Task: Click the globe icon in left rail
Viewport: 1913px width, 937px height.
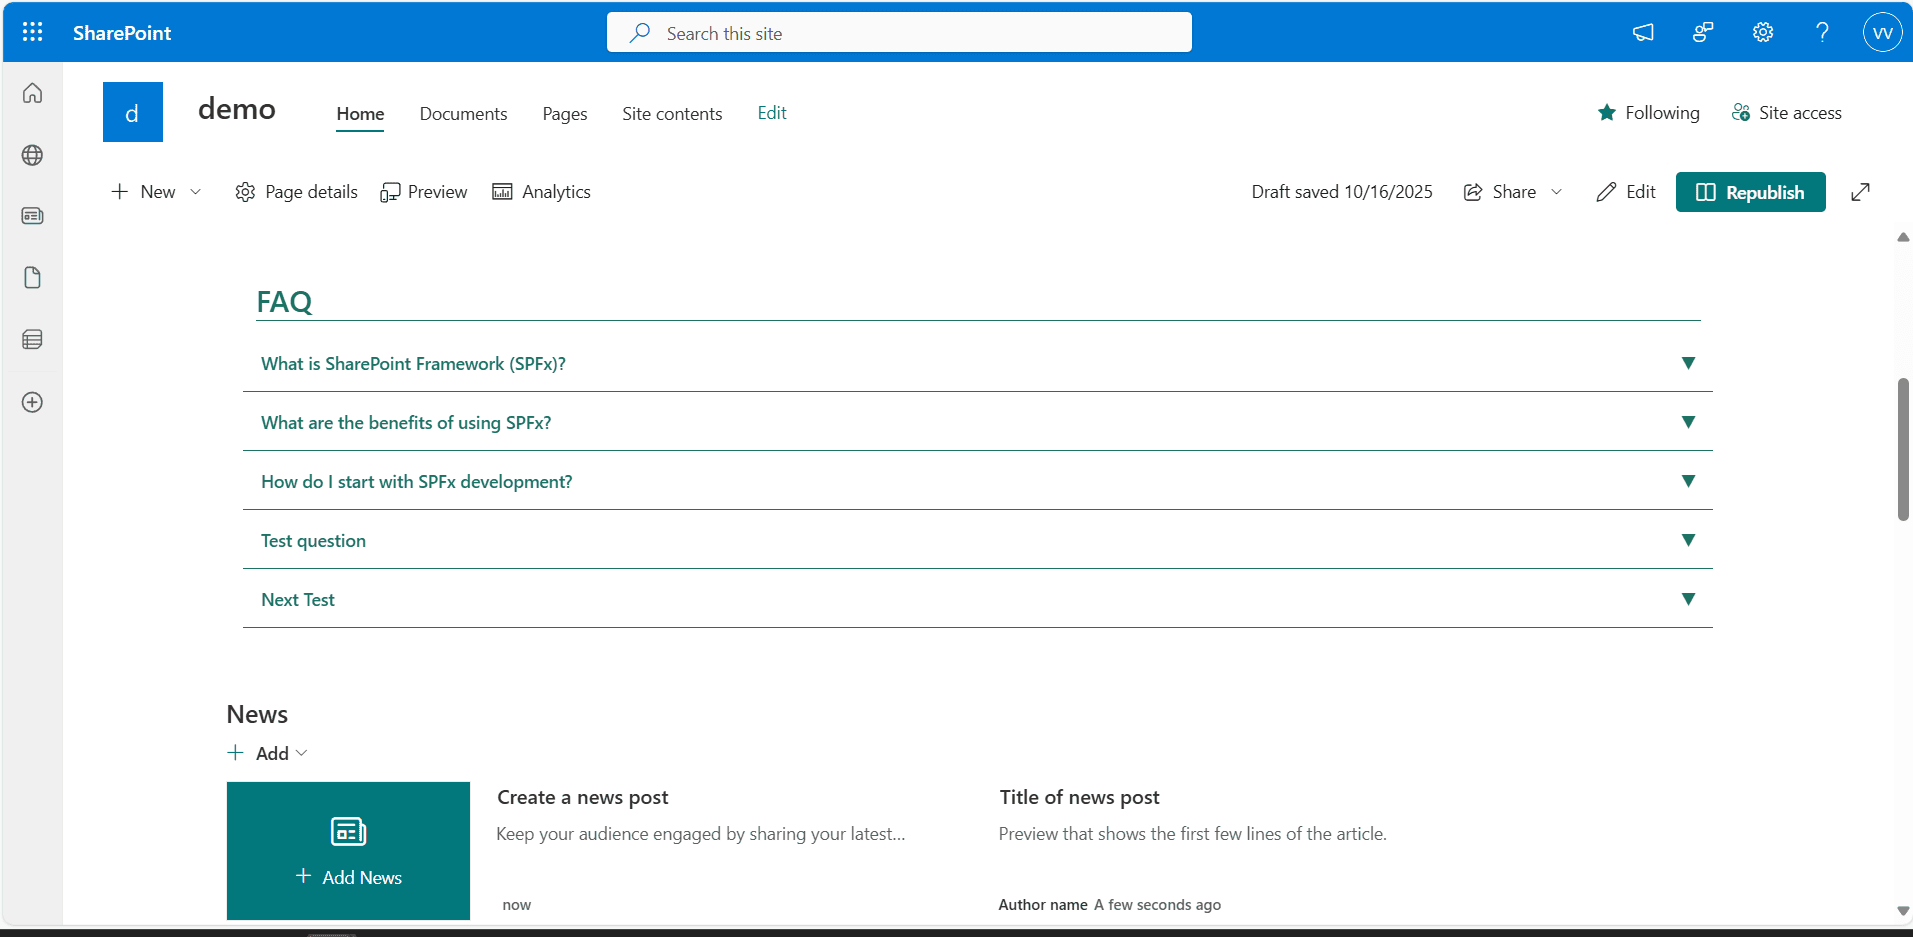Action: (x=32, y=155)
